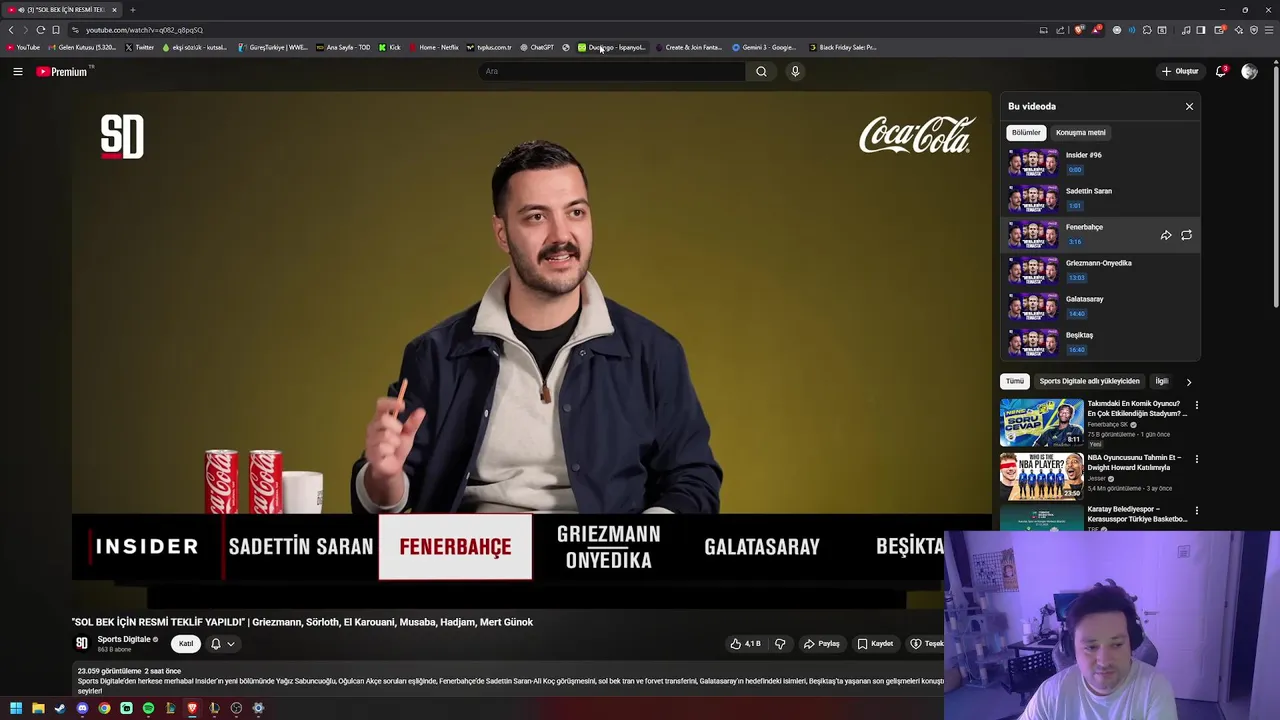Viewport: 1280px width, 720px height.
Task: Switch to 'Bölümler' tab
Action: [x=1026, y=132]
